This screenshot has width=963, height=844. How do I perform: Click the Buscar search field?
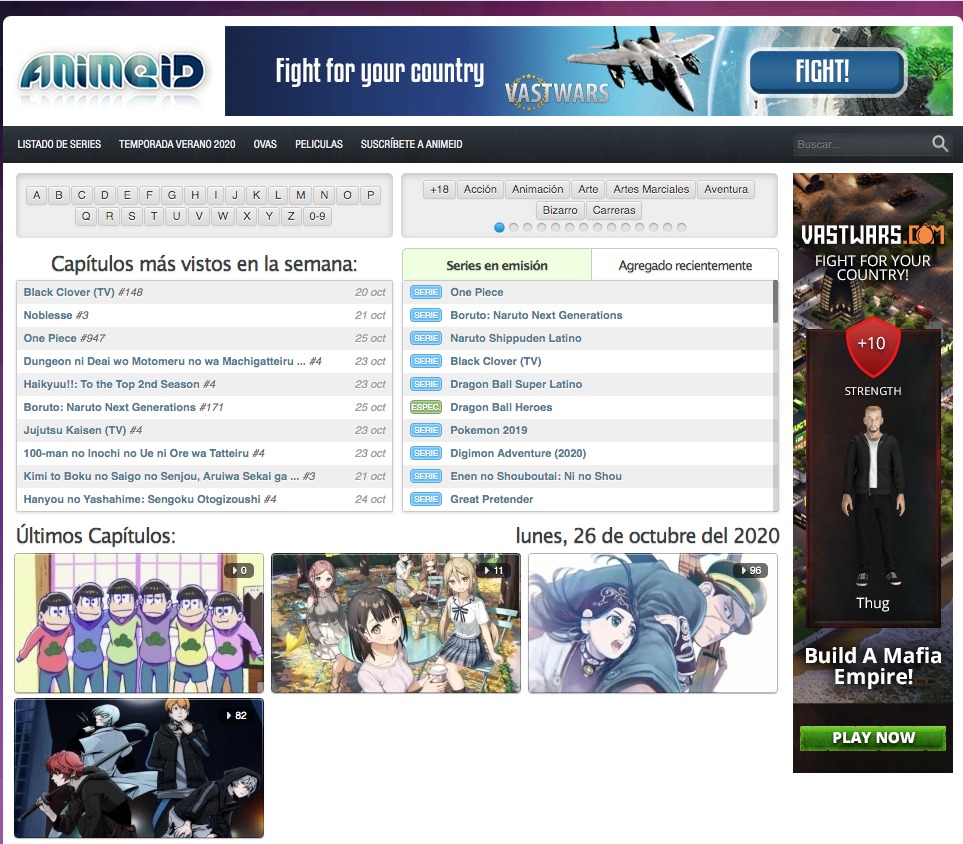pos(862,144)
